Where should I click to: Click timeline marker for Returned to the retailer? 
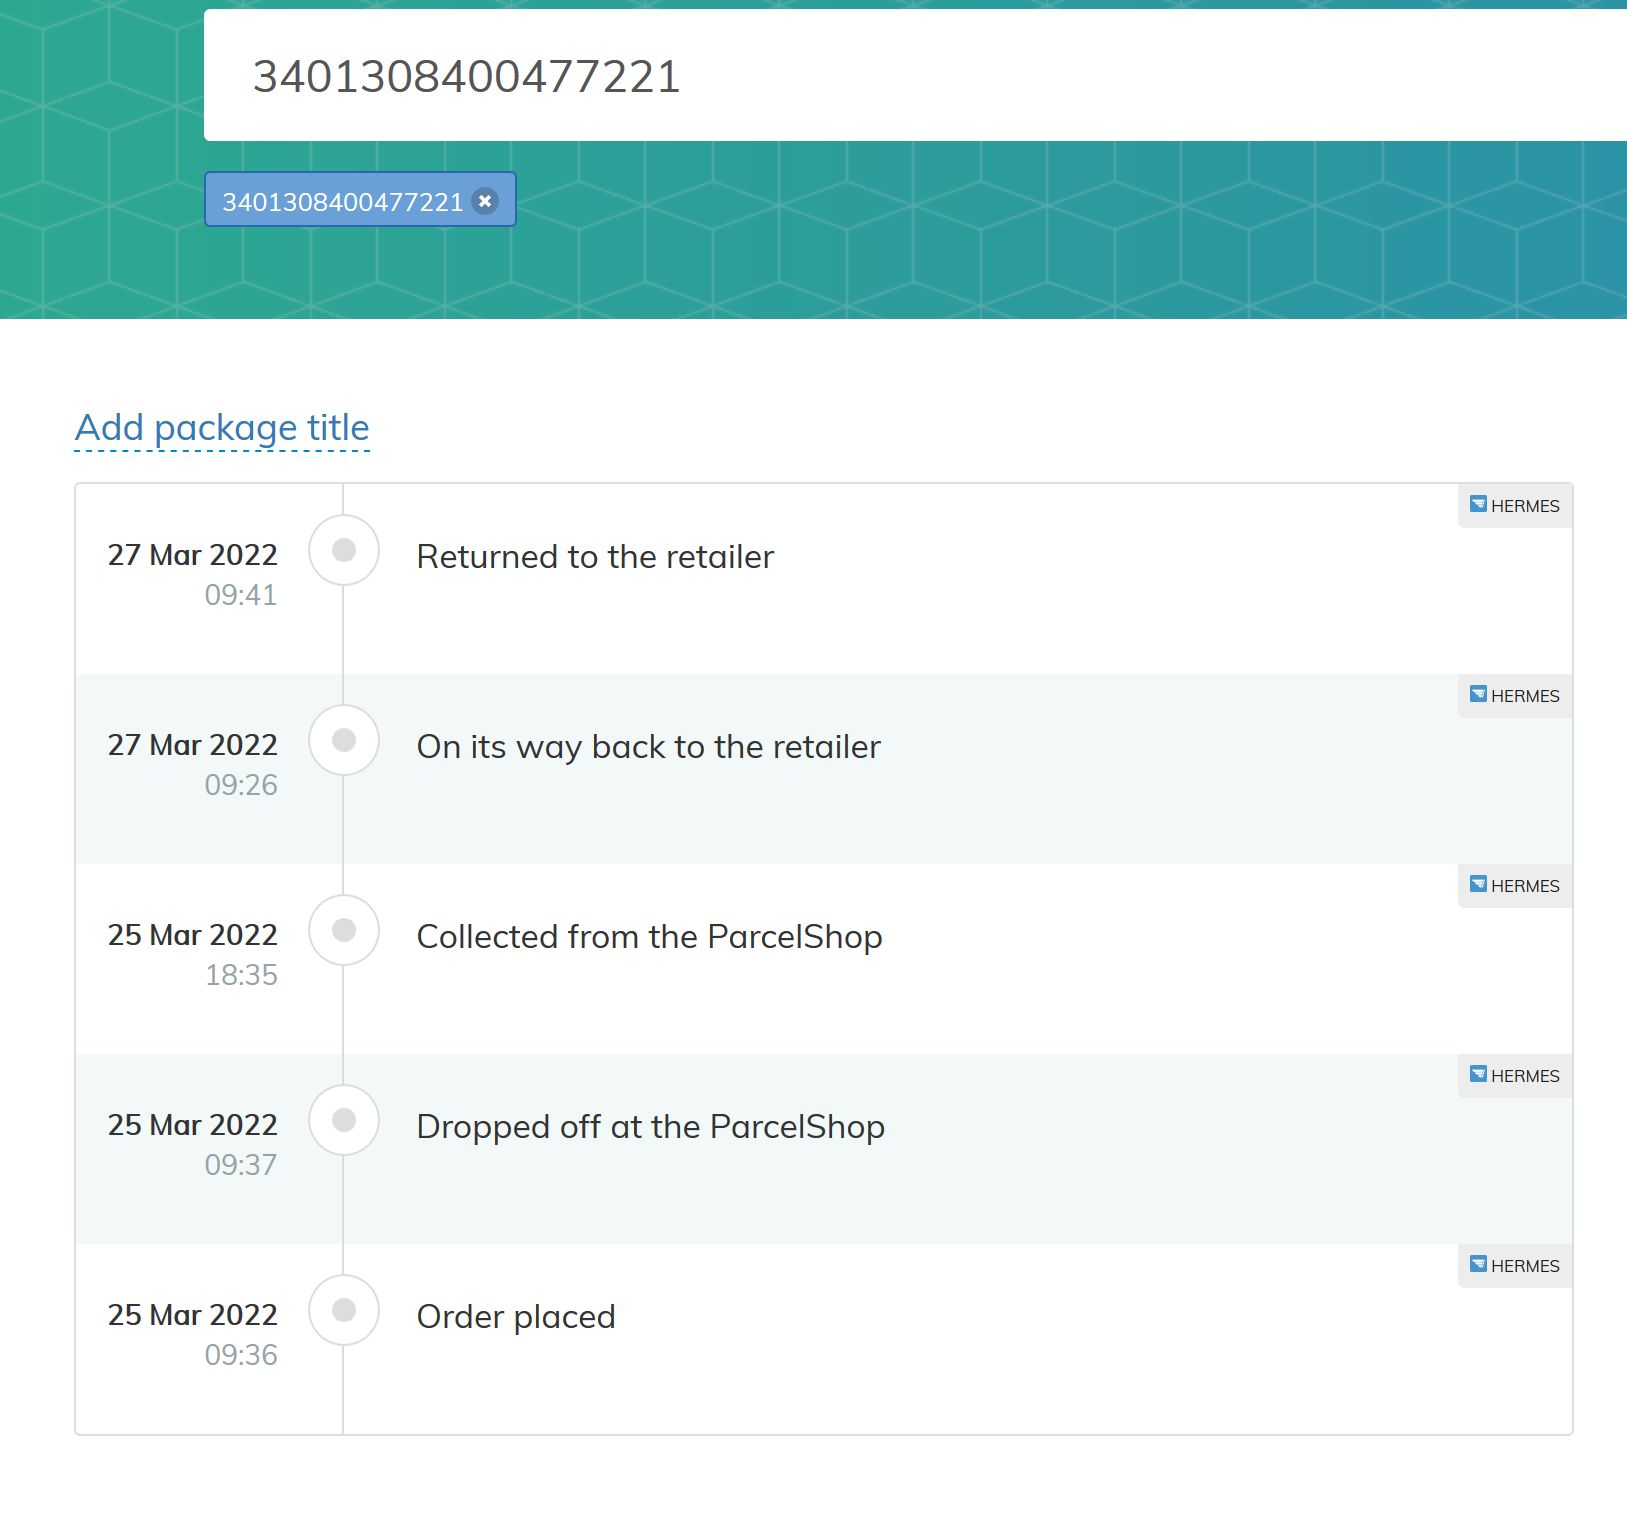coord(344,550)
